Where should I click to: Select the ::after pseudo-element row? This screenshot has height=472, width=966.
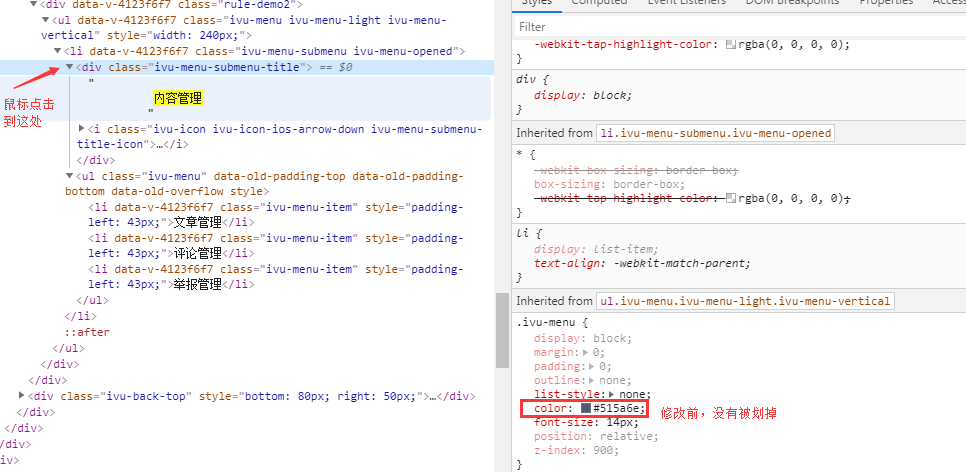(x=87, y=332)
